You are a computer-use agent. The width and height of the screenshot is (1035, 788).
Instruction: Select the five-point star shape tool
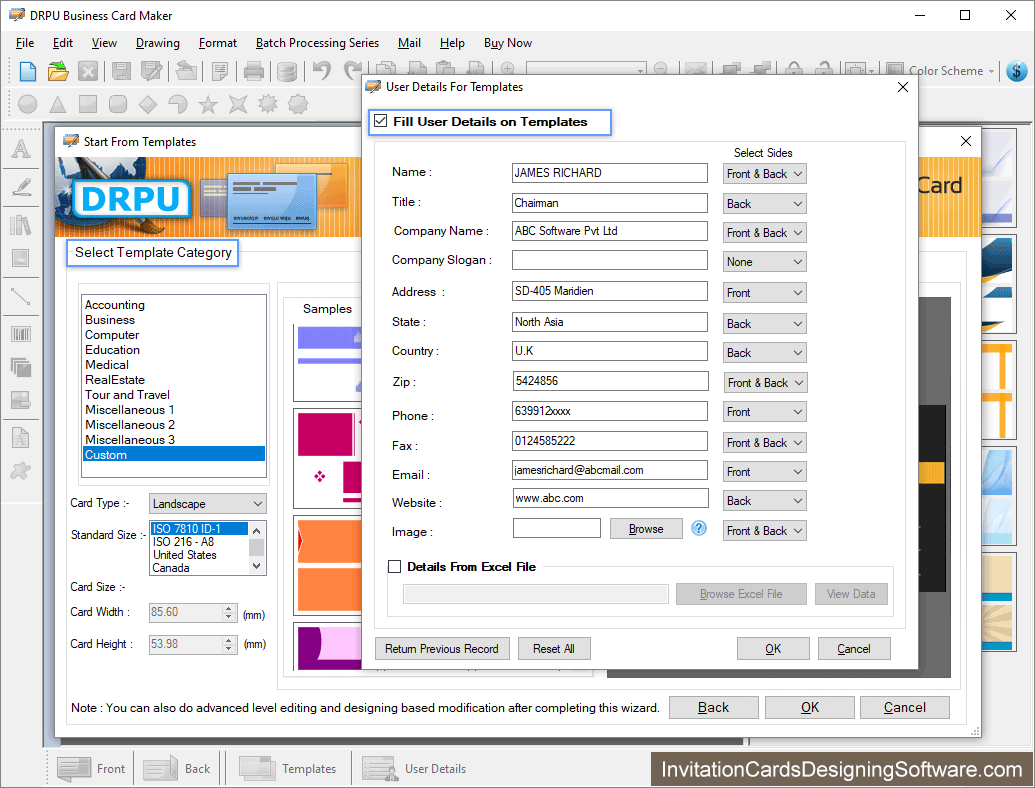[208, 104]
